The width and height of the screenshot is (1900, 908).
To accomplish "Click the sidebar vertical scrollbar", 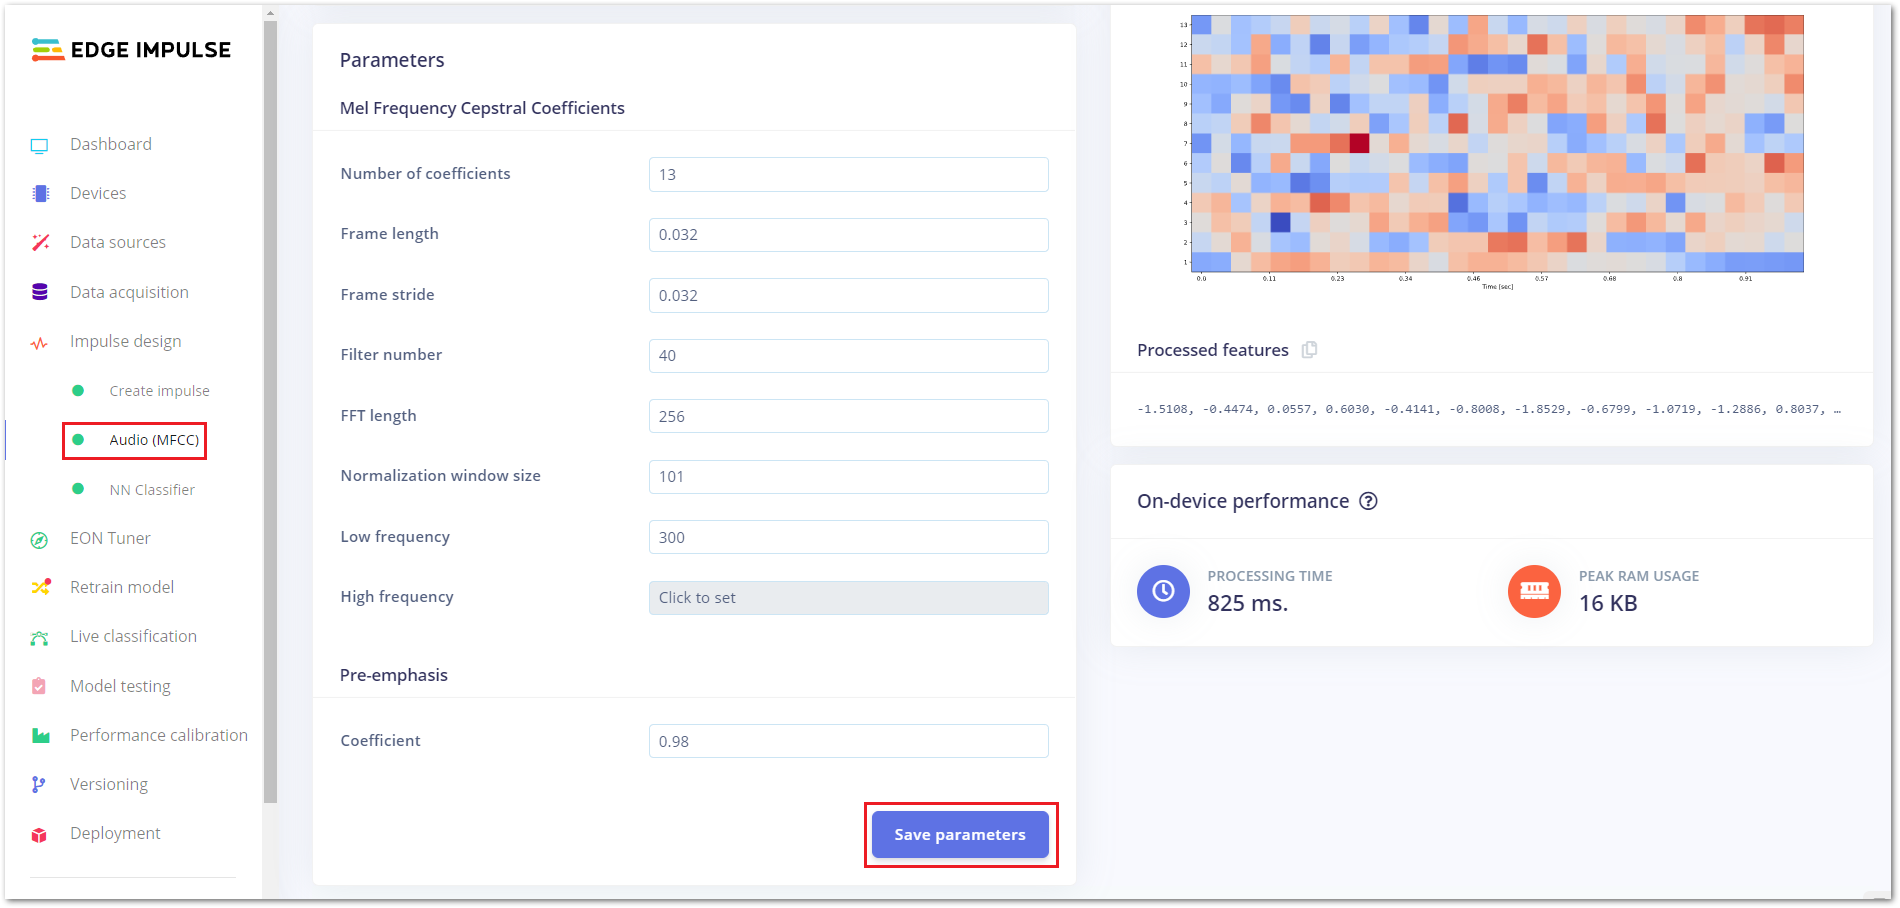I will pyautogui.click(x=270, y=400).
